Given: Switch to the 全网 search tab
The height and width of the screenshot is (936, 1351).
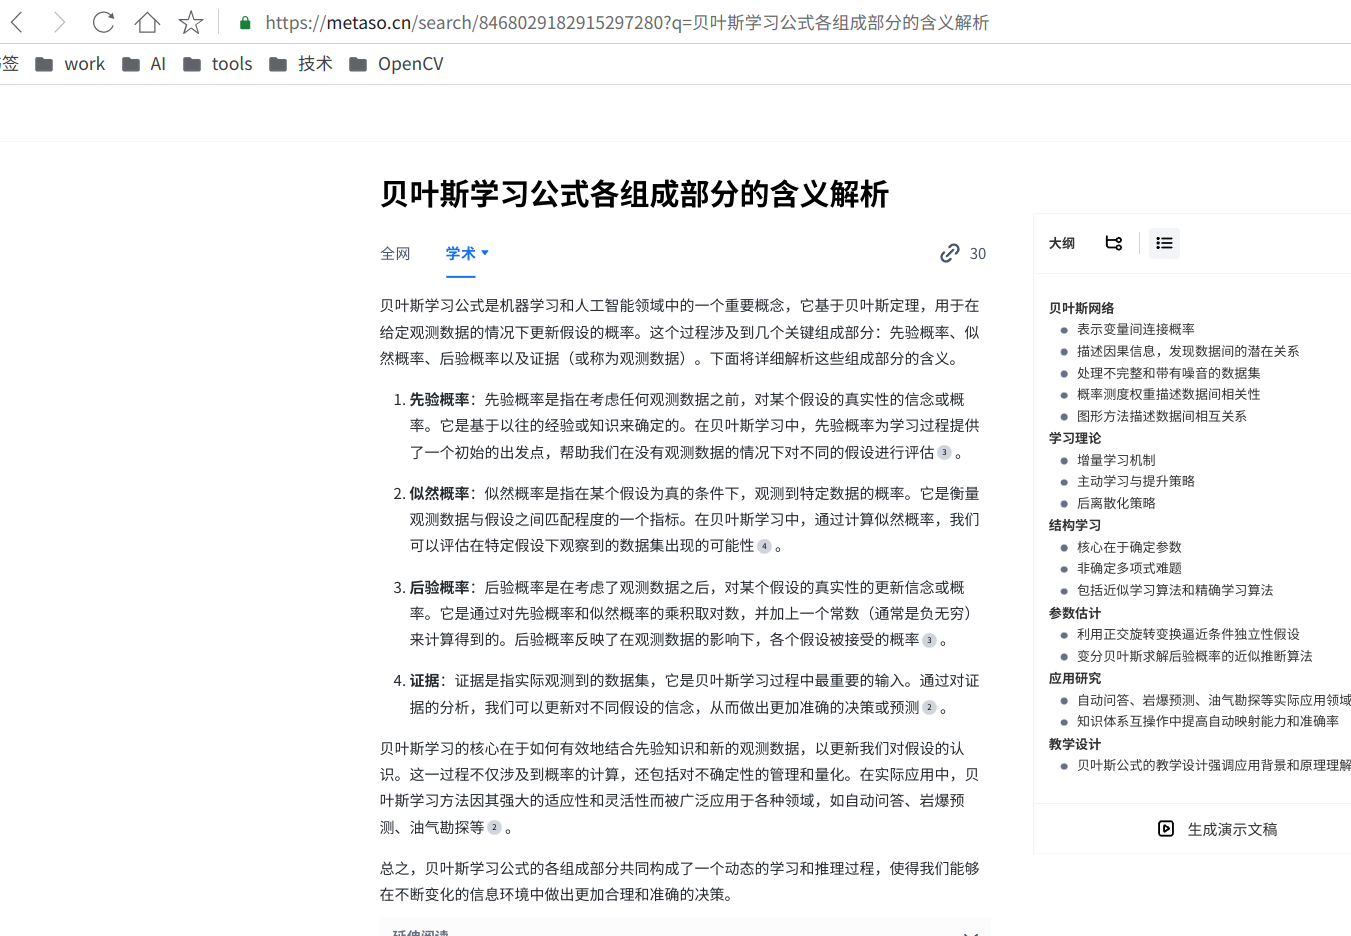Looking at the screenshot, I should 395,254.
